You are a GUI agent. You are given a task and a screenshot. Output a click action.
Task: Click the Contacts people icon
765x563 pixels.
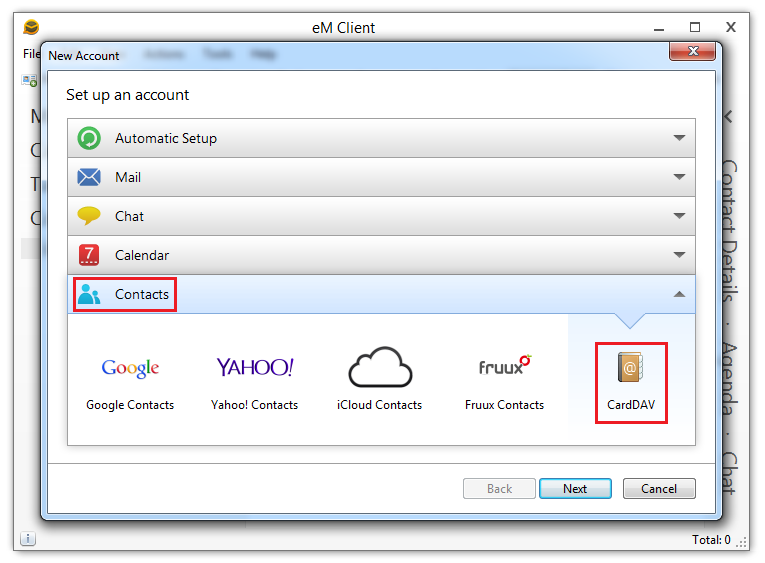(89, 294)
